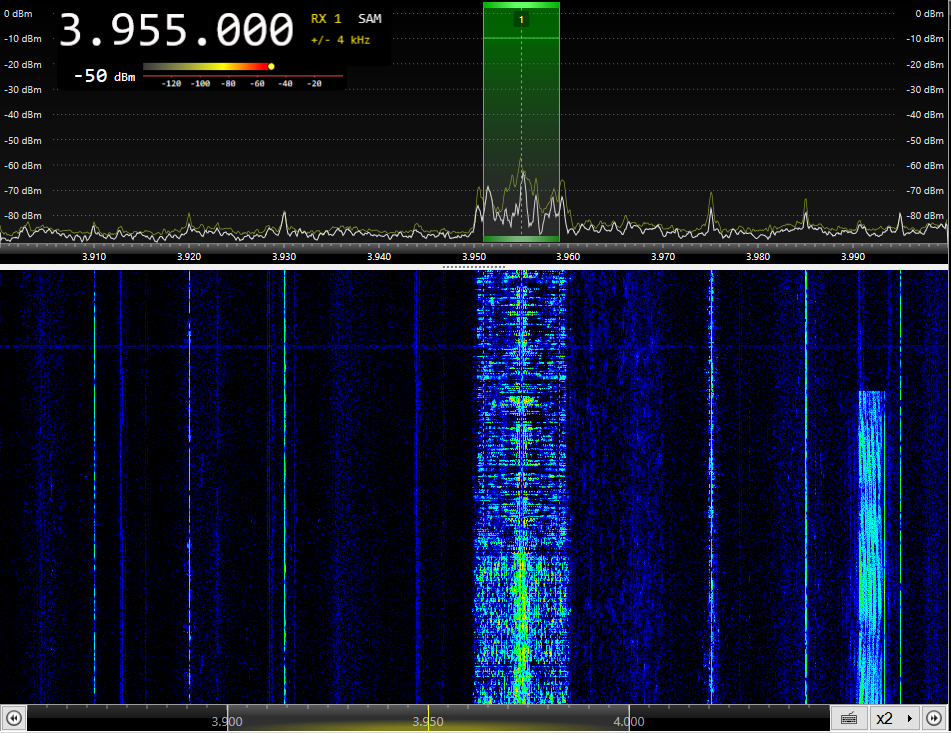Click the SAM demodulation mode label
Screen dimensions: 951x733
pyautogui.click(x=369, y=19)
